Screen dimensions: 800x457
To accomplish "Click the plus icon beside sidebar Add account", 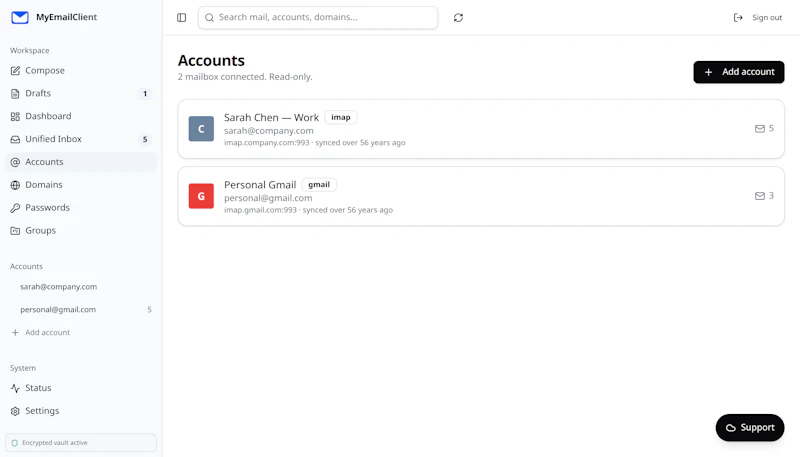I will [x=15, y=333].
